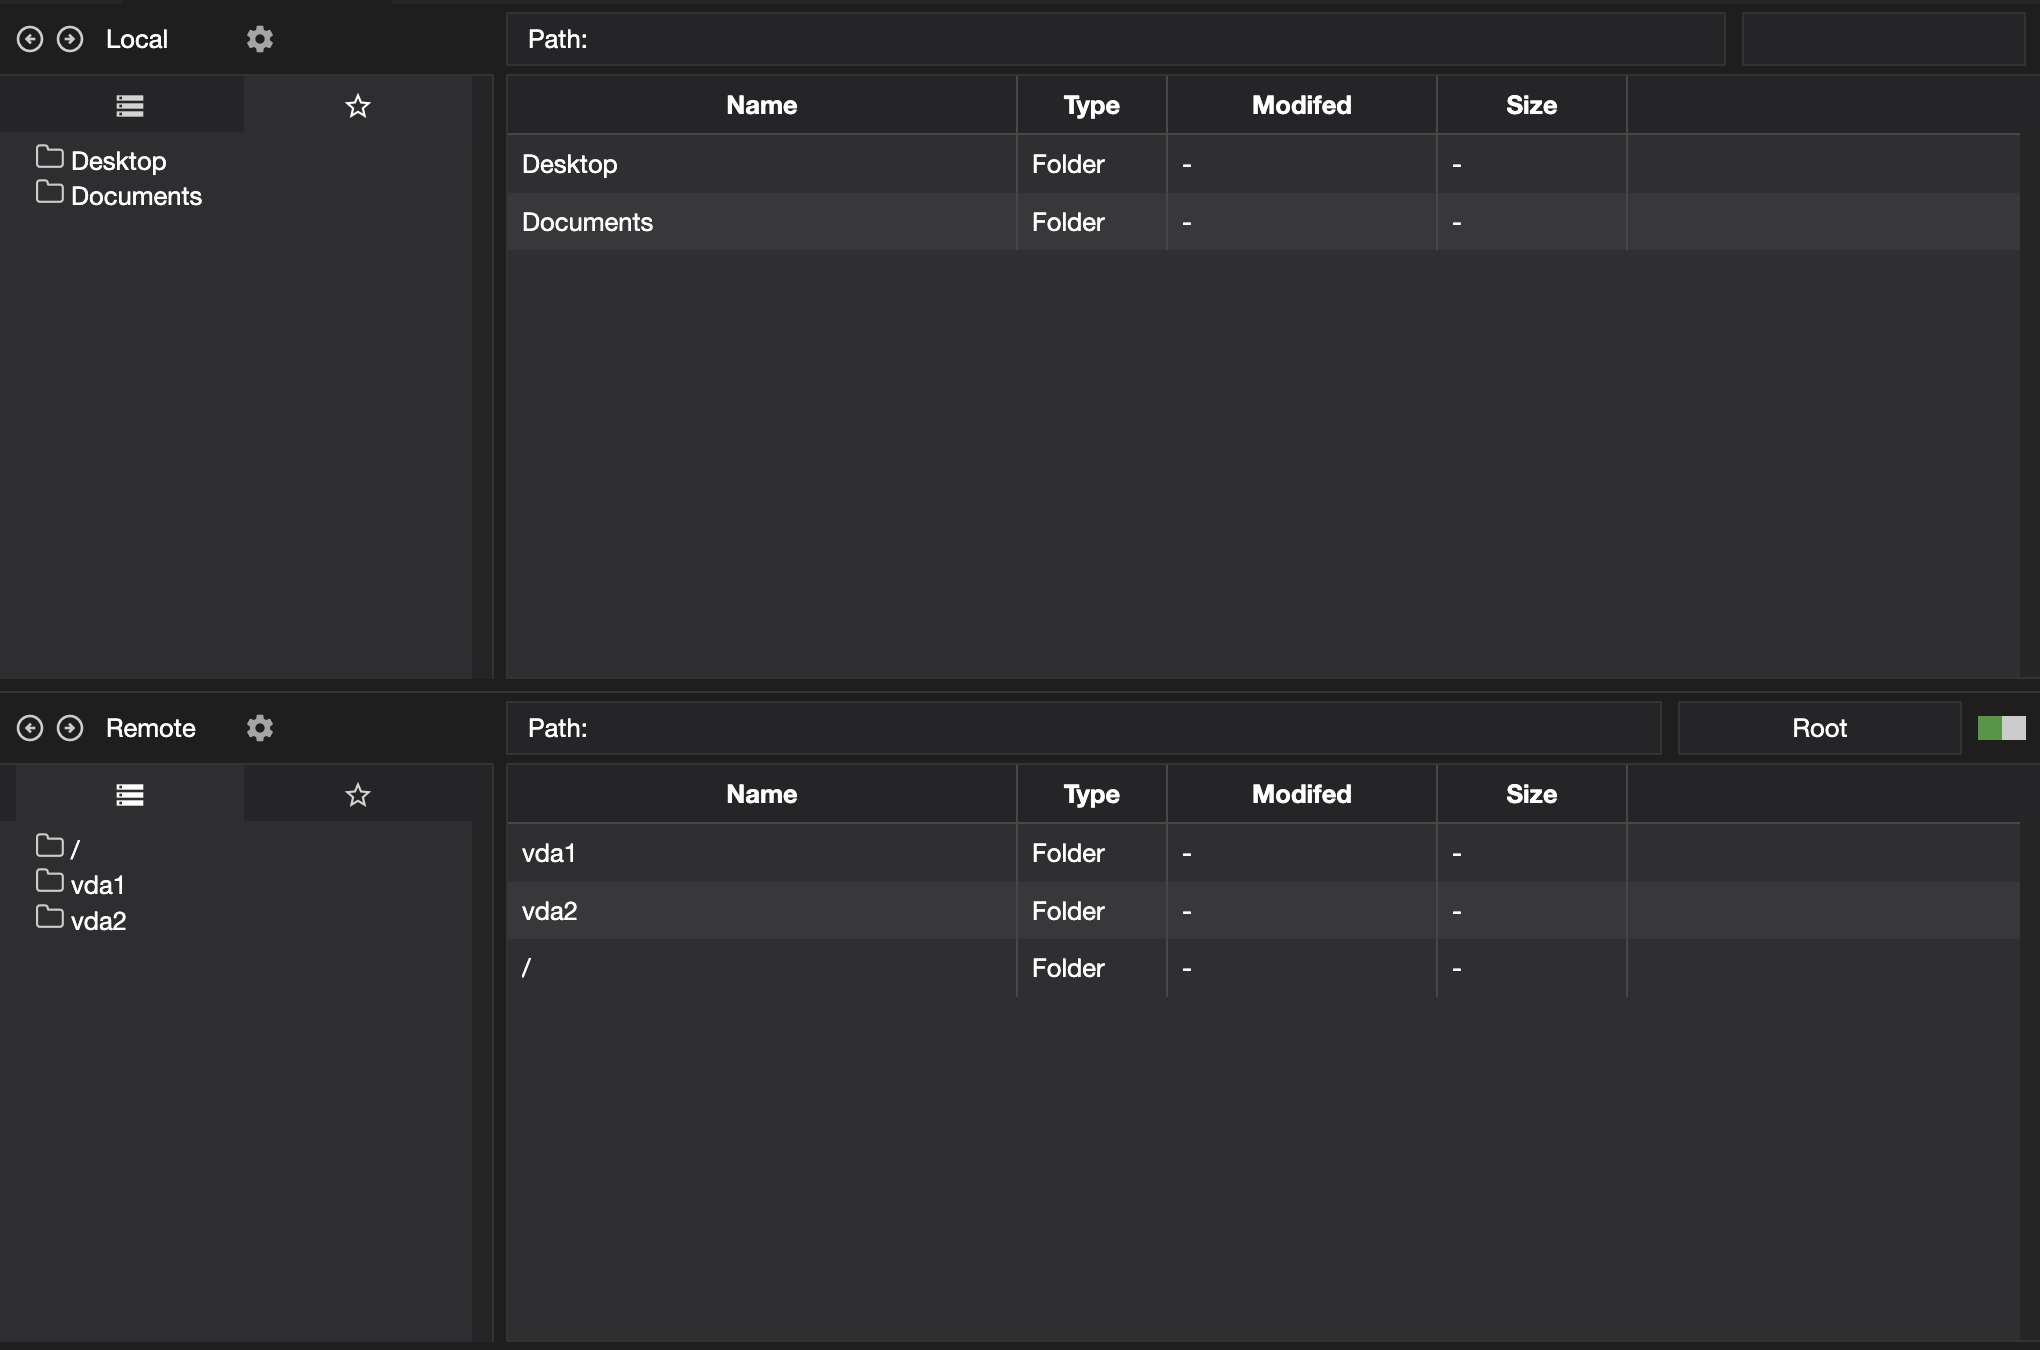Viewport: 2040px width, 1350px height.
Task: Sort Remote table by Modifed column
Action: click(1302, 794)
